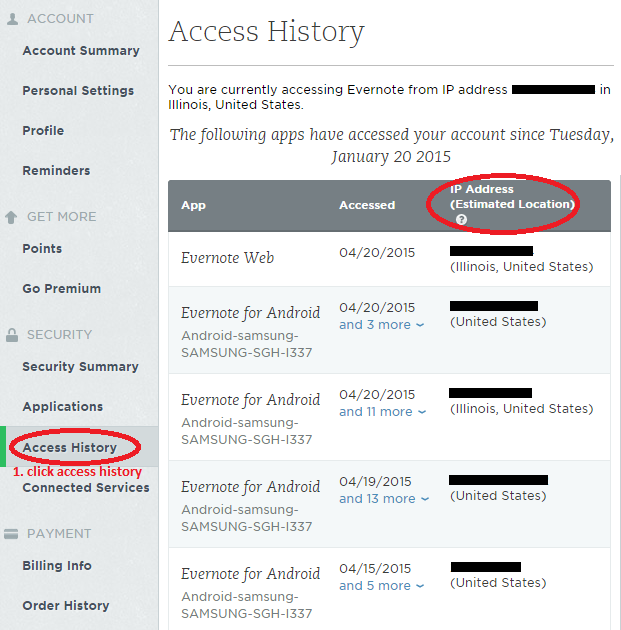Go to Billing Info
621x630 pixels.
[57, 566]
